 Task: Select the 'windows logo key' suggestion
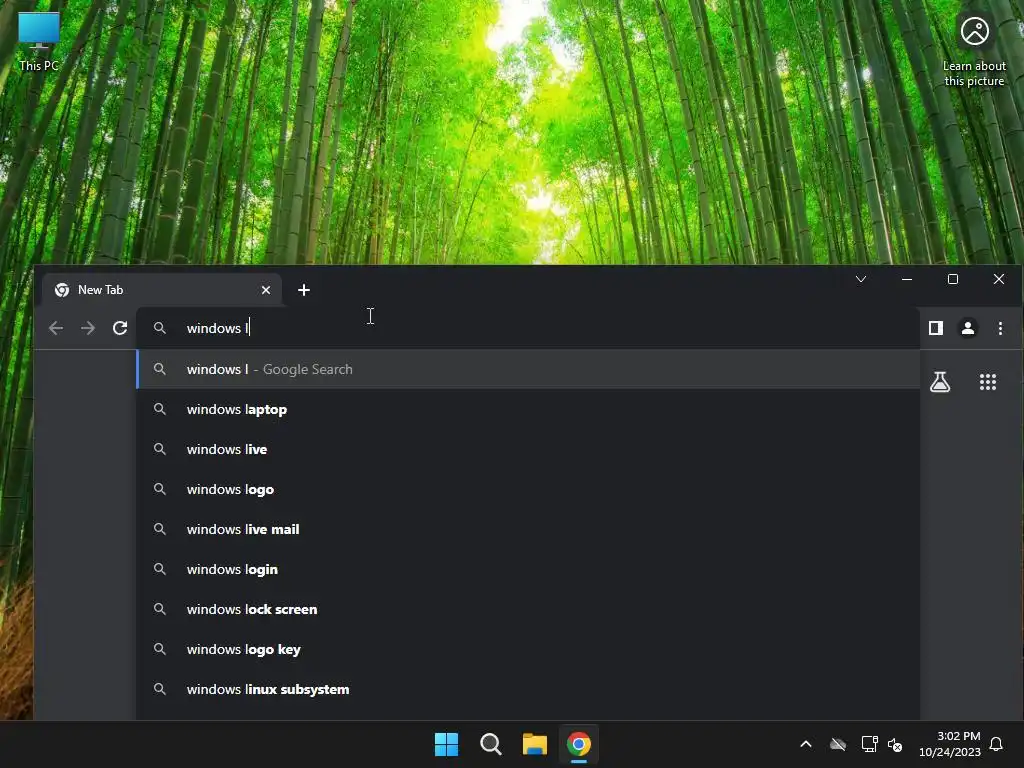528,649
